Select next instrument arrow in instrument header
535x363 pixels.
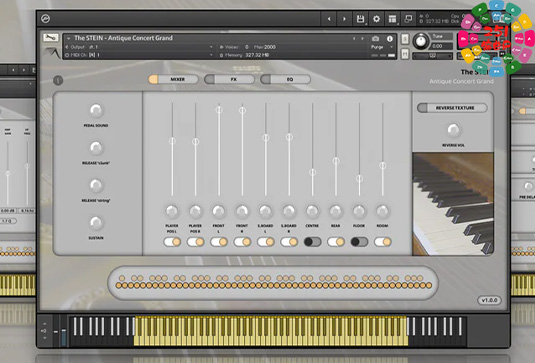362,39
